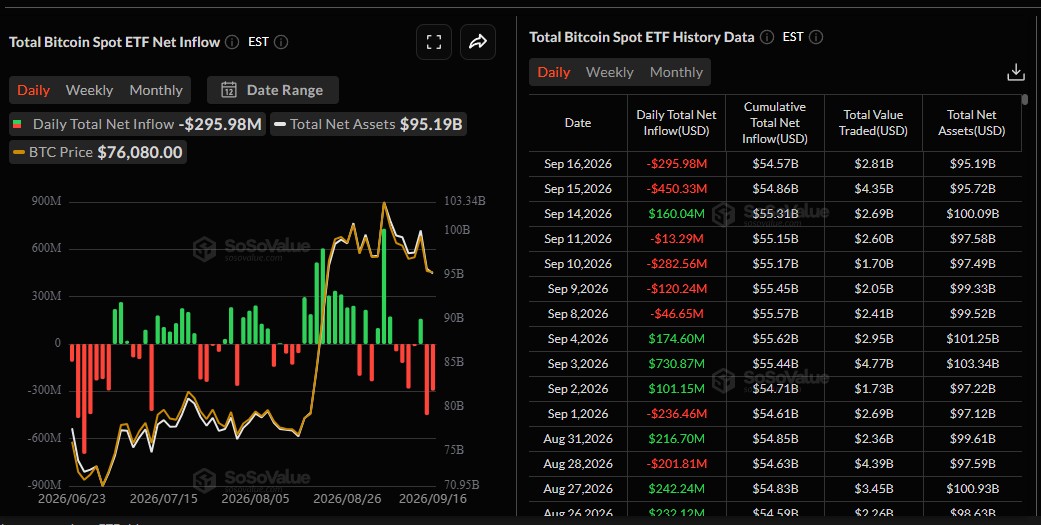Click the table's vertical scrollbar

(x=1024, y=100)
